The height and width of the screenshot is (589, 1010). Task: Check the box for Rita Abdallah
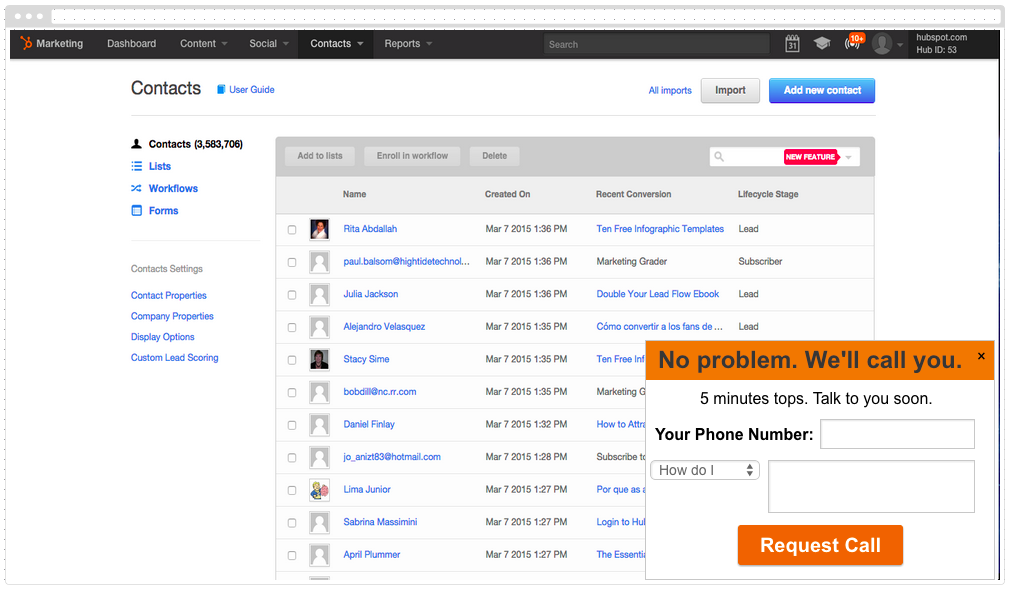292,230
